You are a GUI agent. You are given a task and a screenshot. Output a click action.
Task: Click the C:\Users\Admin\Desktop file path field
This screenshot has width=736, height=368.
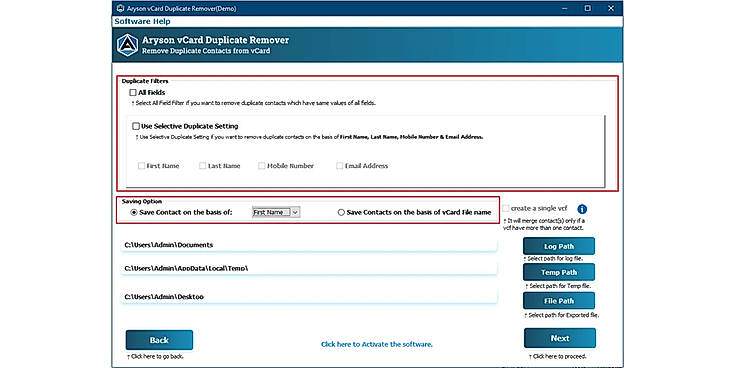point(309,297)
